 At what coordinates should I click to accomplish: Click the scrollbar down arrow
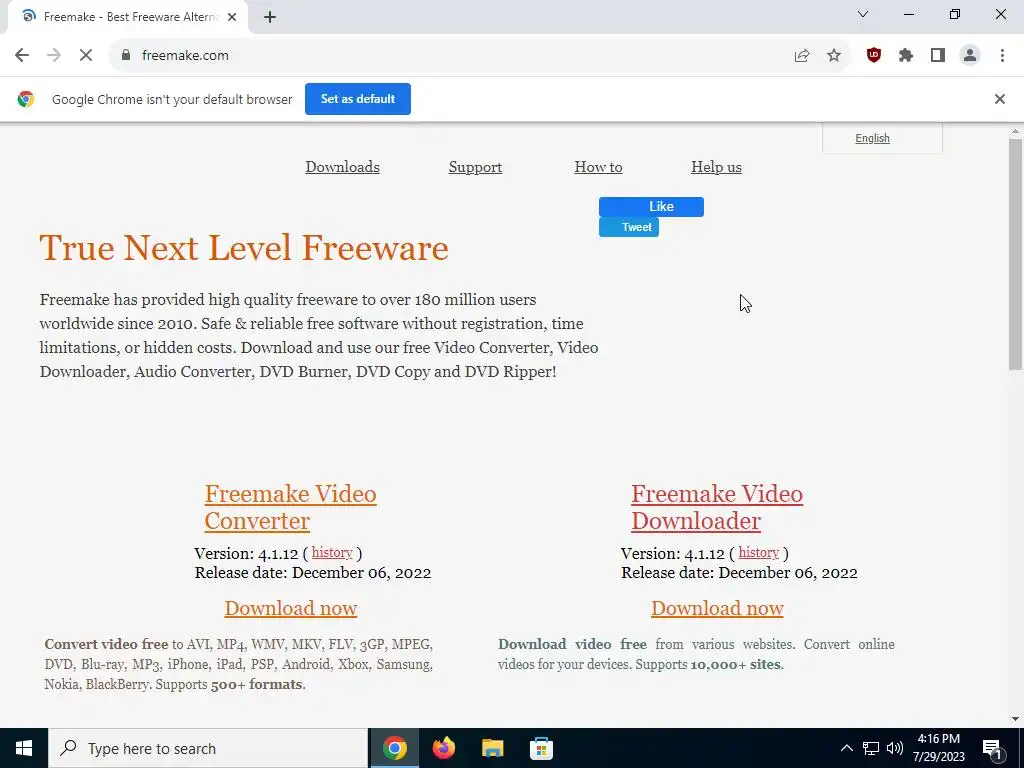(x=1015, y=719)
